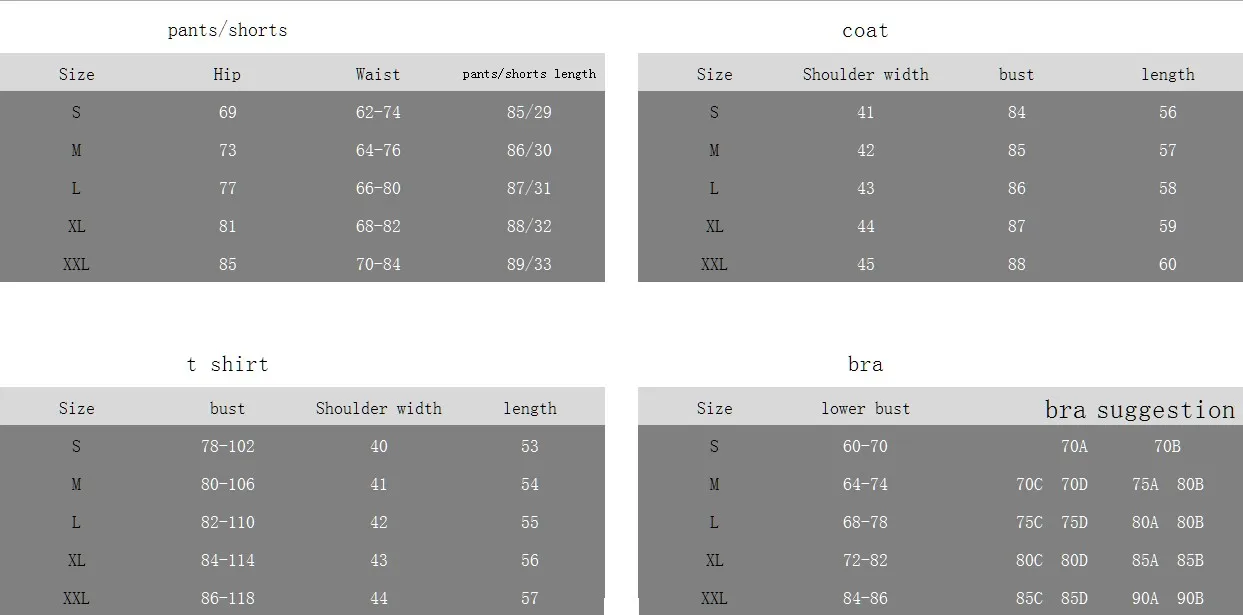The height and width of the screenshot is (615, 1243).
Task: Select coat bust value 86
Action: (x=1016, y=188)
